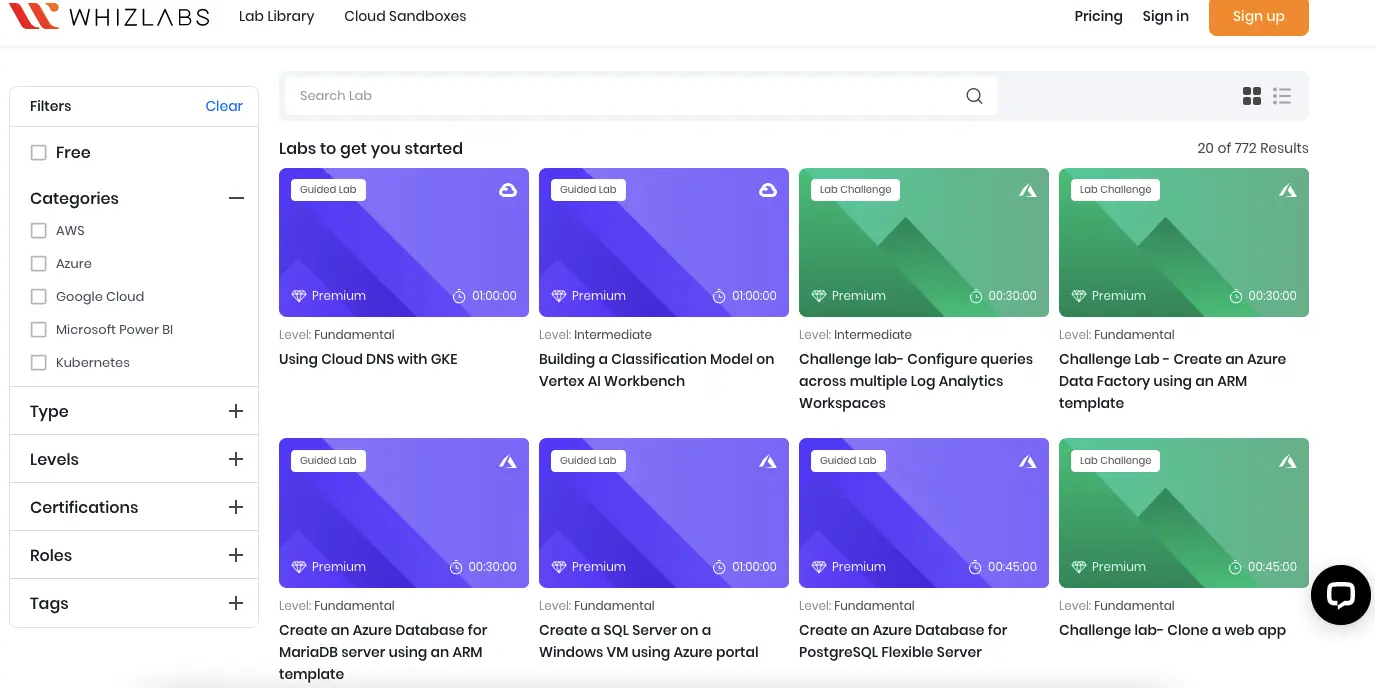Click Sign in link
The image size is (1375, 688).
click(x=1166, y=16)
